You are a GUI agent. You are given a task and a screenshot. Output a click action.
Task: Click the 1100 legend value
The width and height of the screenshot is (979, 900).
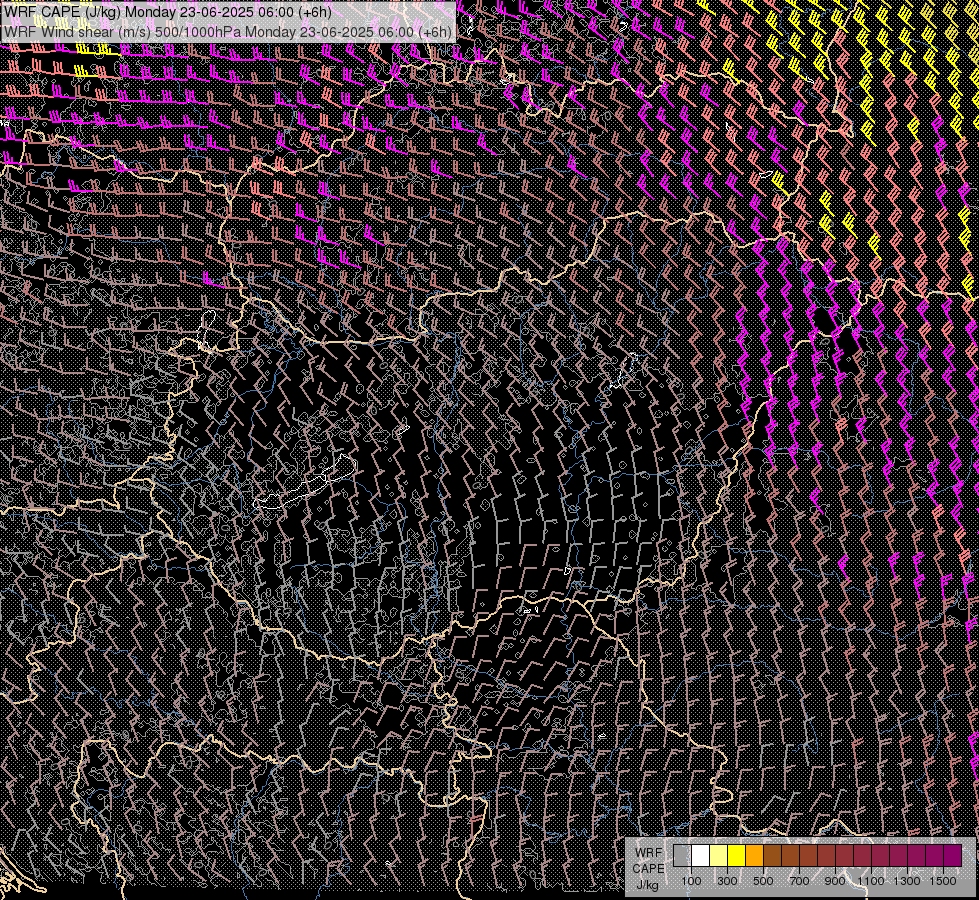coord(870,881)
